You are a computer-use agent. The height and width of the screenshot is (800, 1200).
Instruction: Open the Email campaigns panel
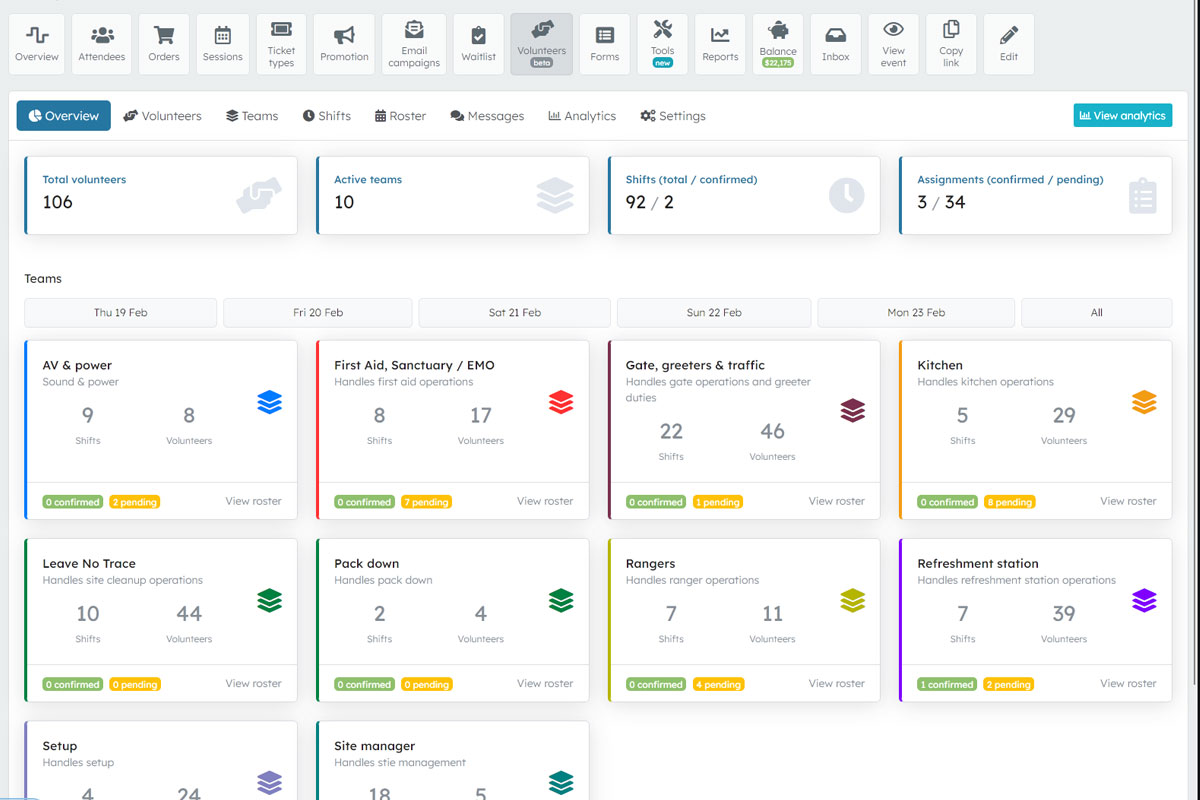(x=413, y=43)
